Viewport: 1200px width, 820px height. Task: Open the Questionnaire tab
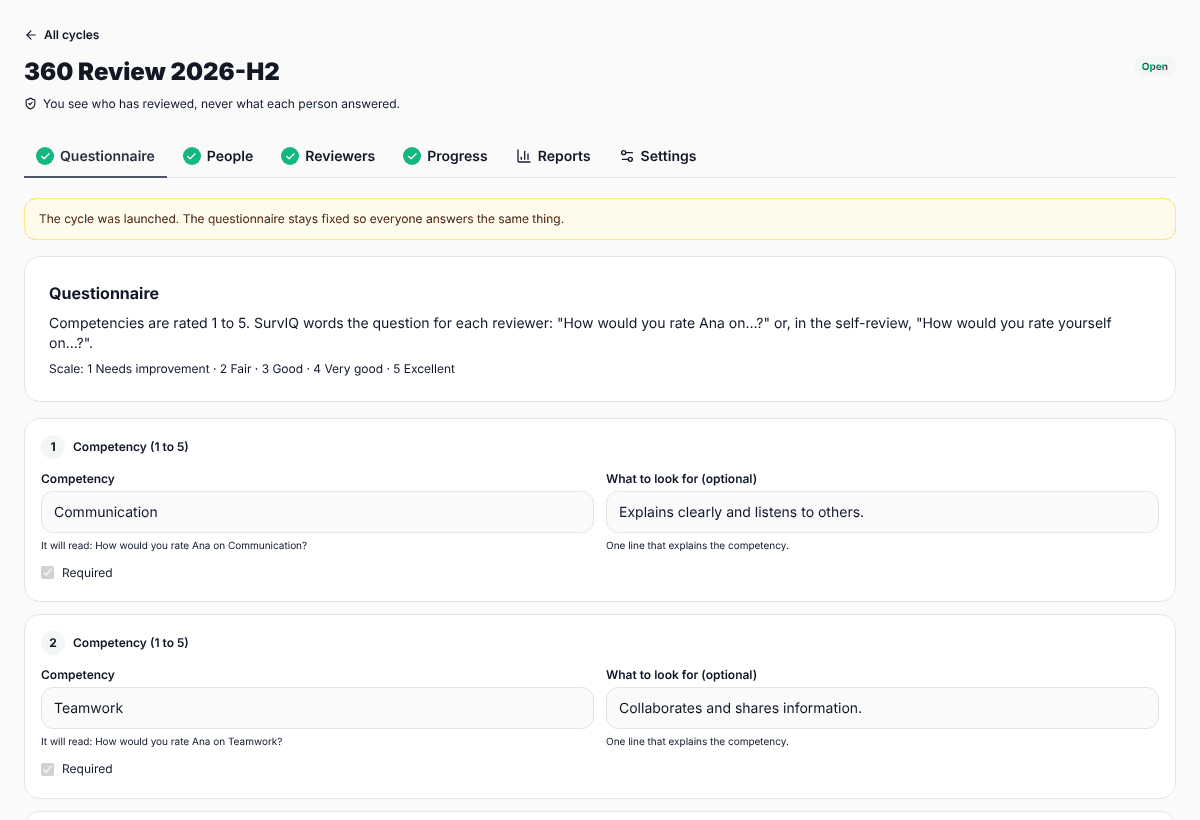click(x=96, y=156)
